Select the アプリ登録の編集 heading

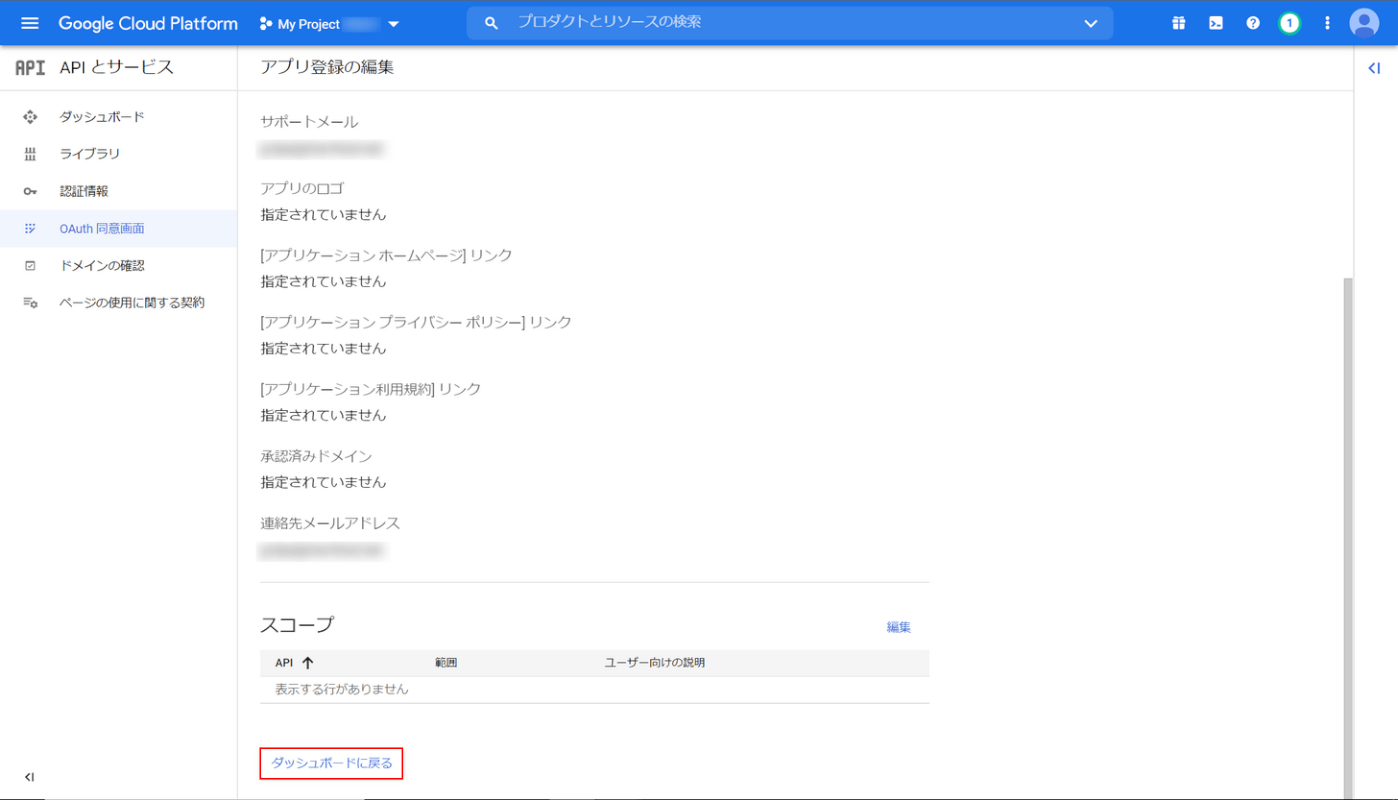pos(327,67)
